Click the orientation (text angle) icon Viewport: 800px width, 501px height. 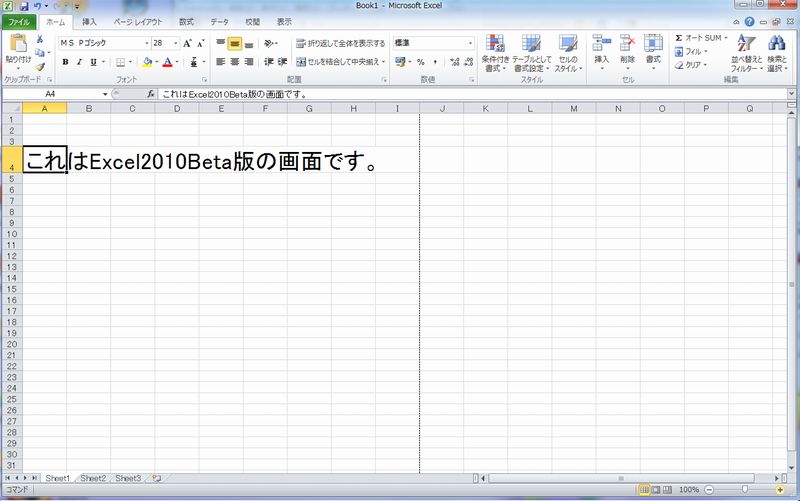pyautogui.click(x=269, y=43)
